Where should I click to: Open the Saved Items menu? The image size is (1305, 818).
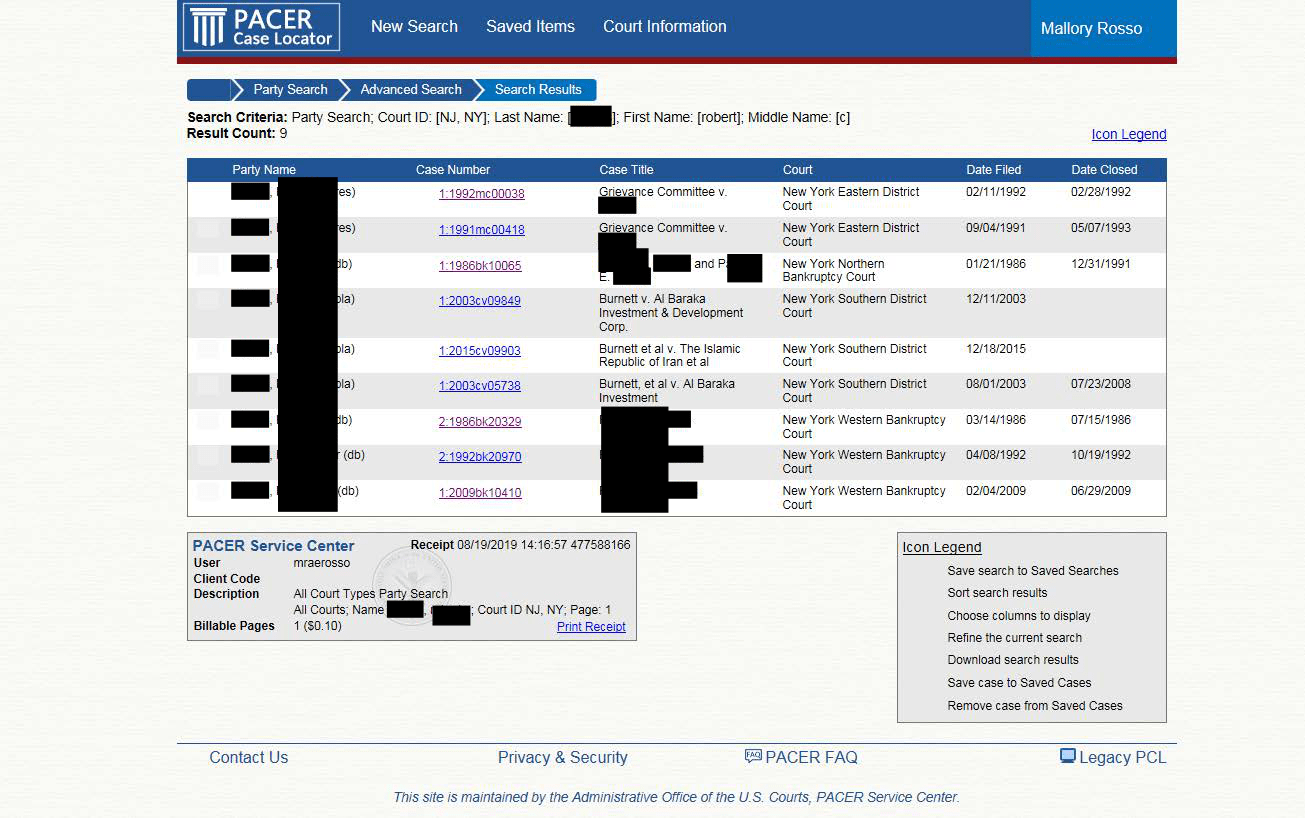pos(530,27)
